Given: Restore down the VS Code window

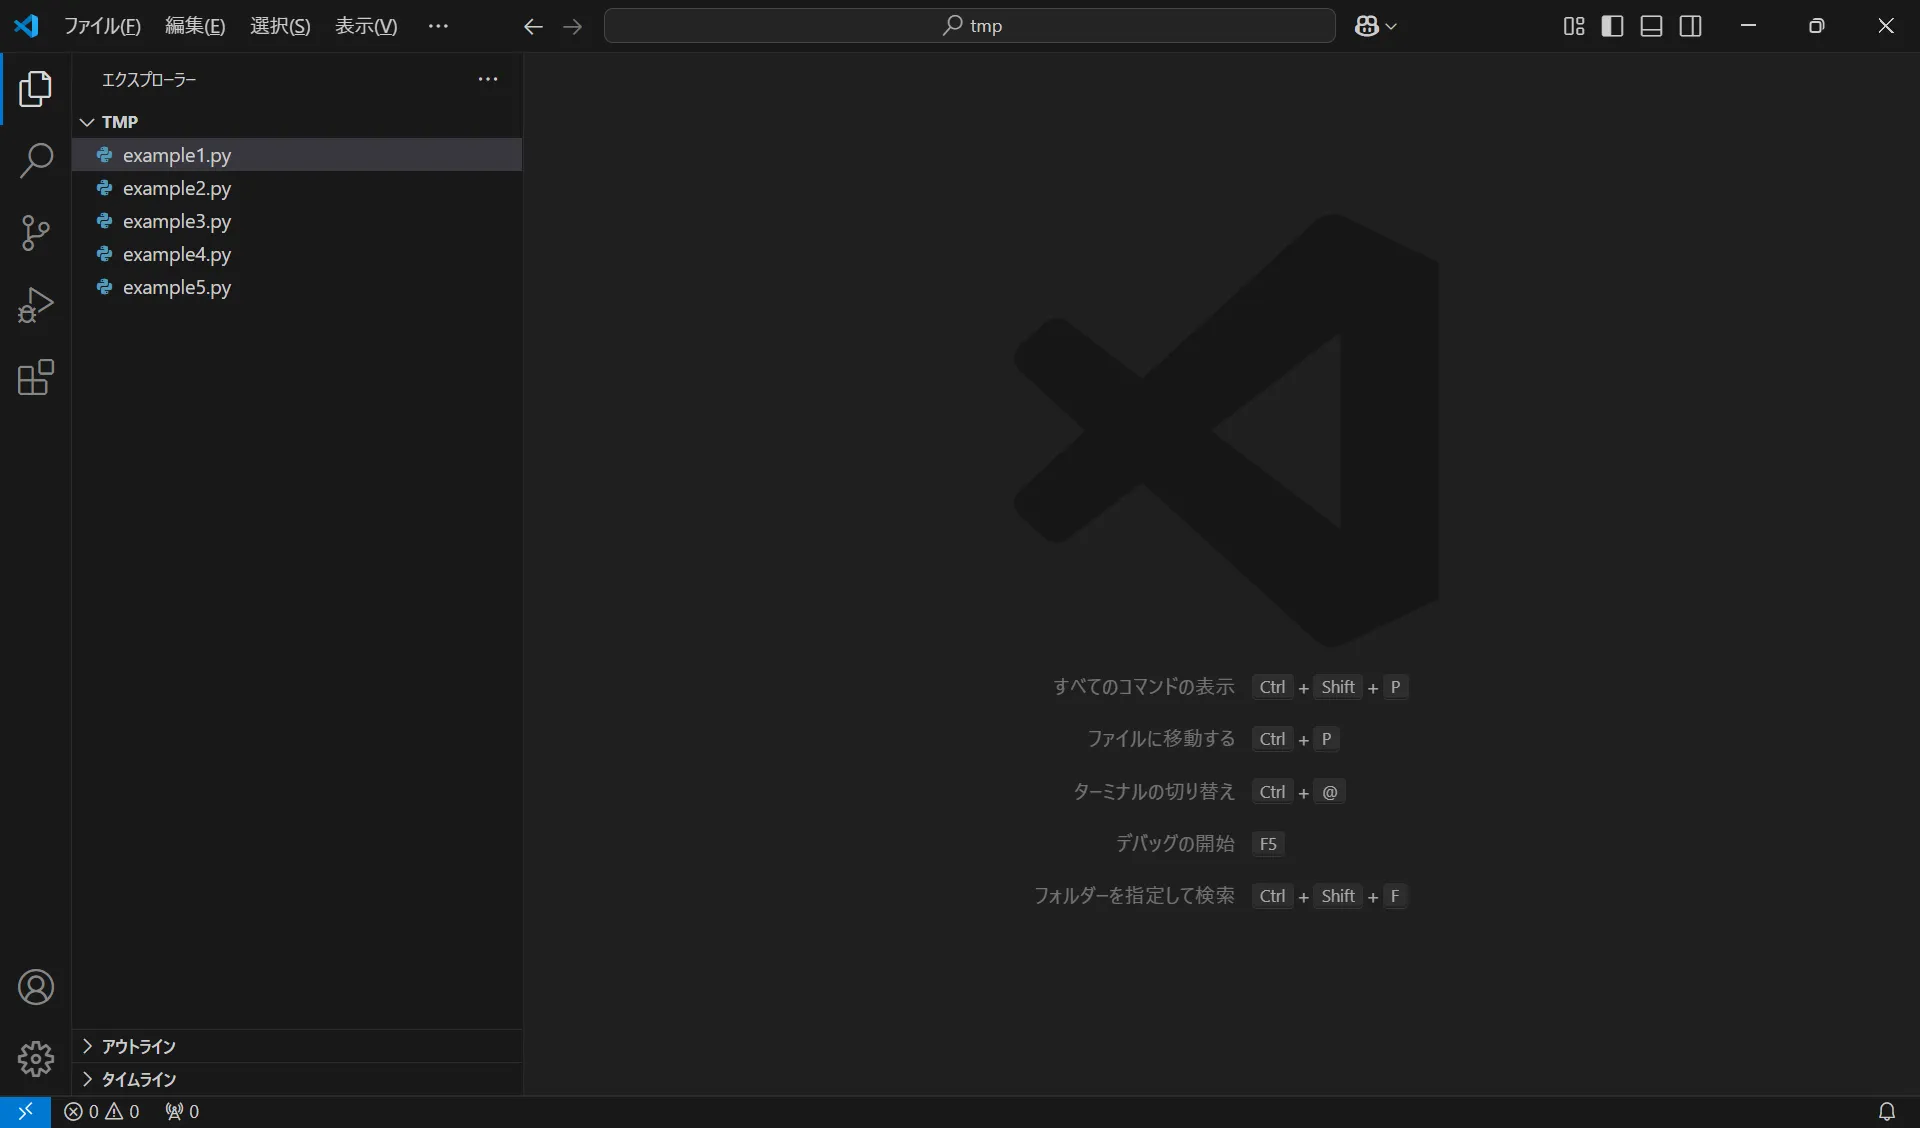Looking at the screenshot, I should pos(1817,26).
